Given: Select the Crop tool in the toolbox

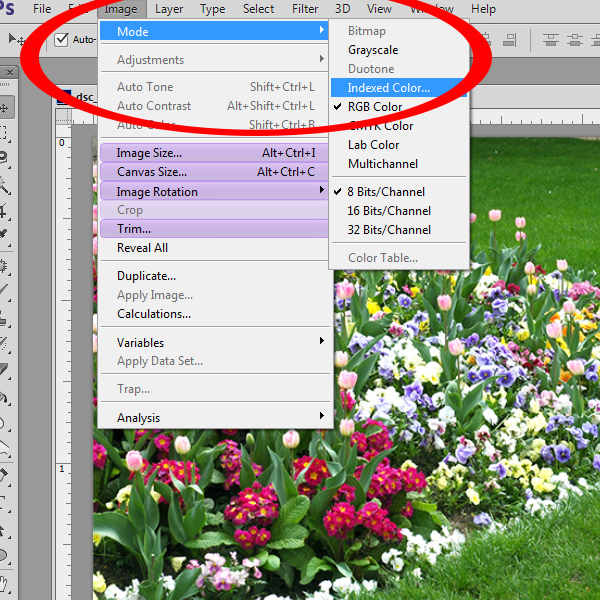Looking at the screenshot, I should coord(4,210).
